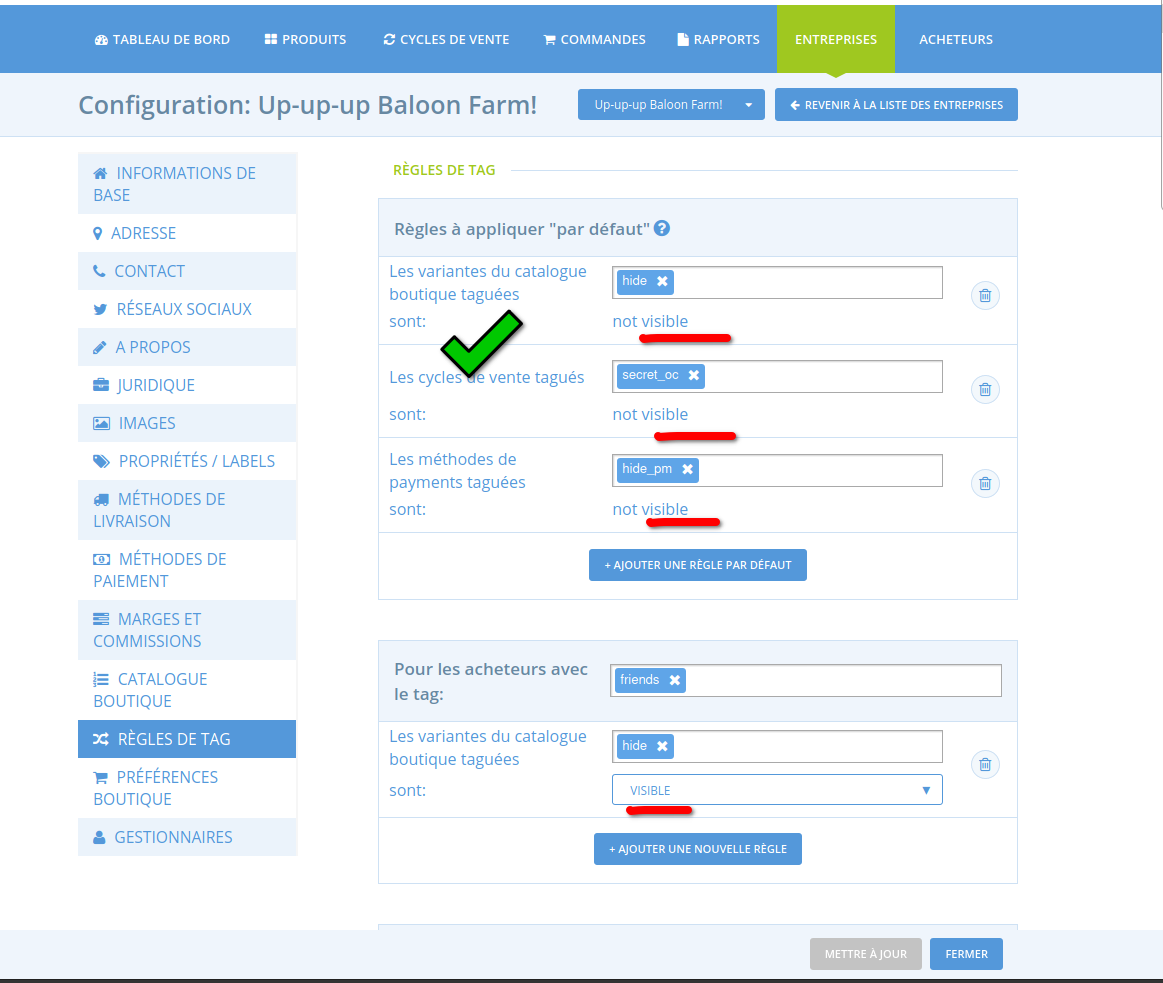Viewport: 1163px width, 983px height.
Task: Open Réseaux sociaux section
Action: (187, 309)
